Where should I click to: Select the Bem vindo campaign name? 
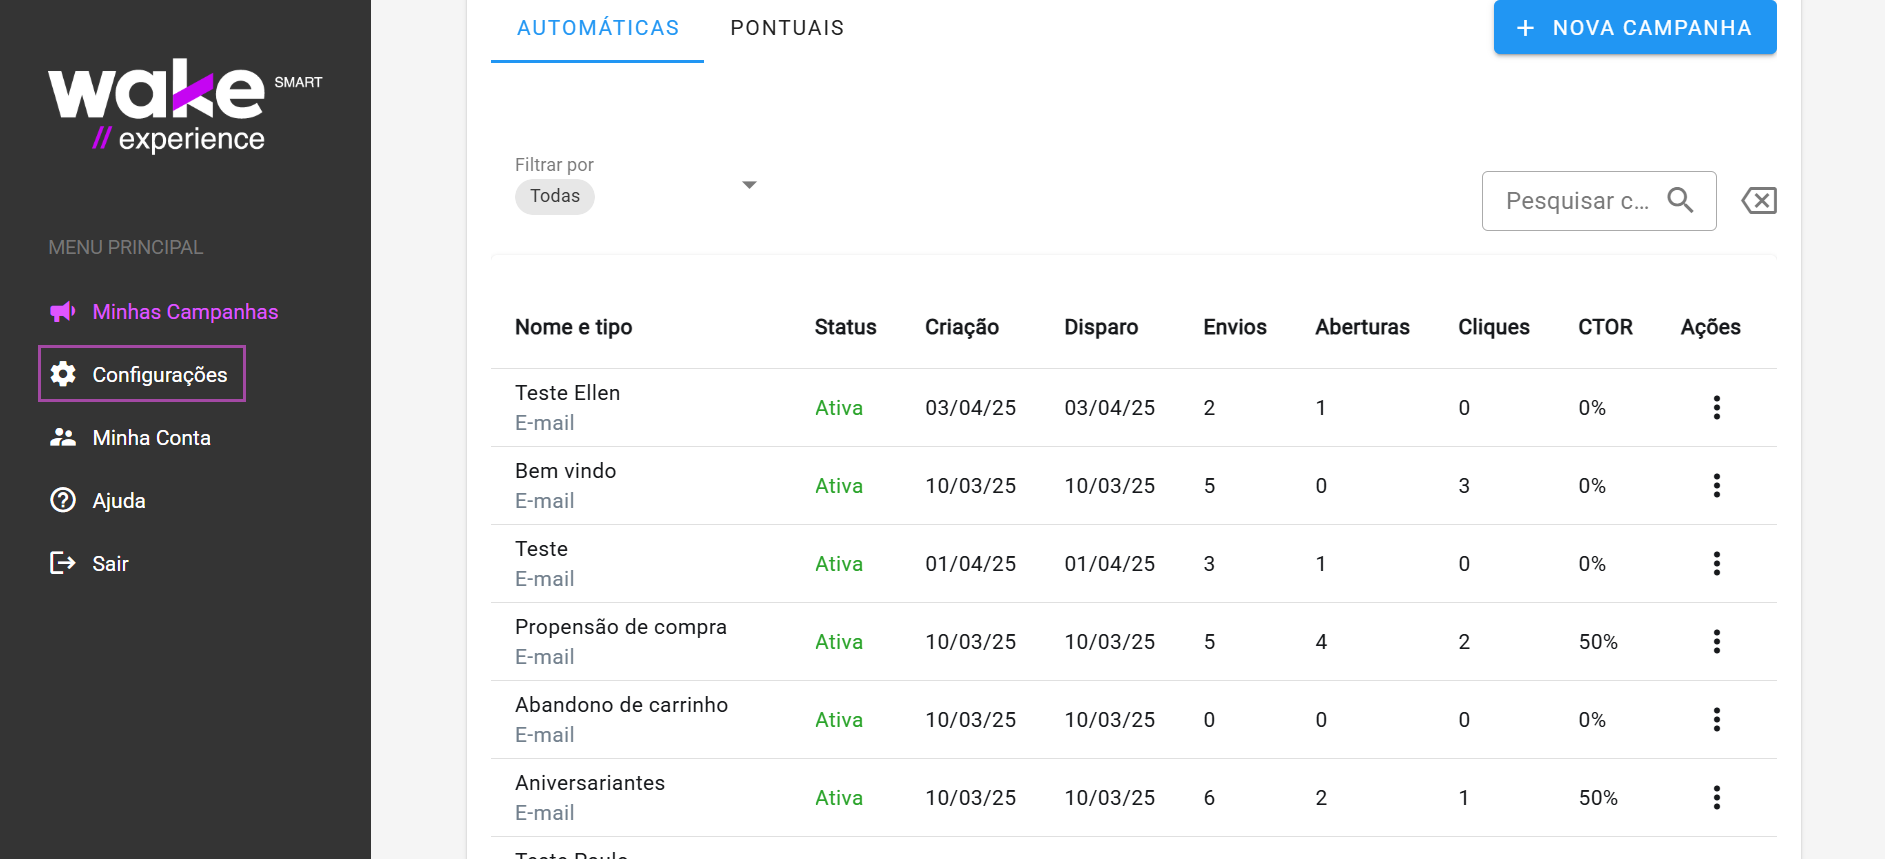click(x=565, y=471)
